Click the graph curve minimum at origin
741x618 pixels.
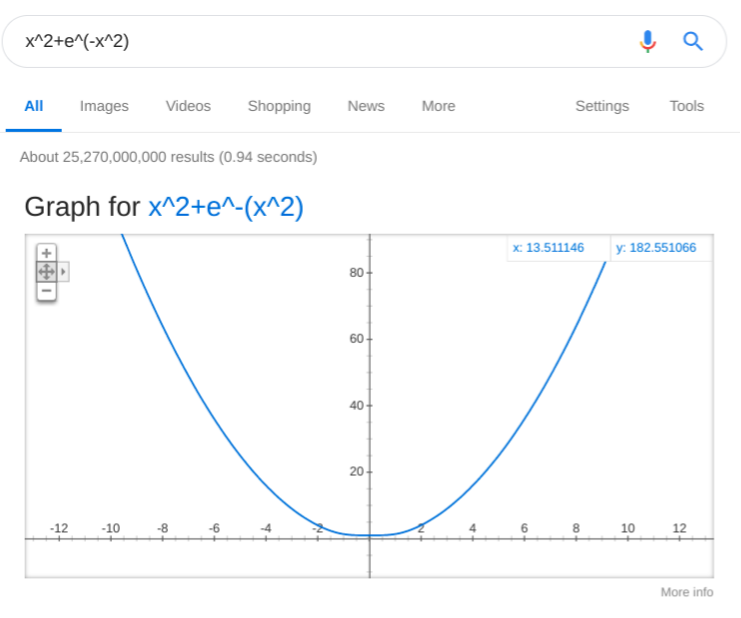point(370,535)
